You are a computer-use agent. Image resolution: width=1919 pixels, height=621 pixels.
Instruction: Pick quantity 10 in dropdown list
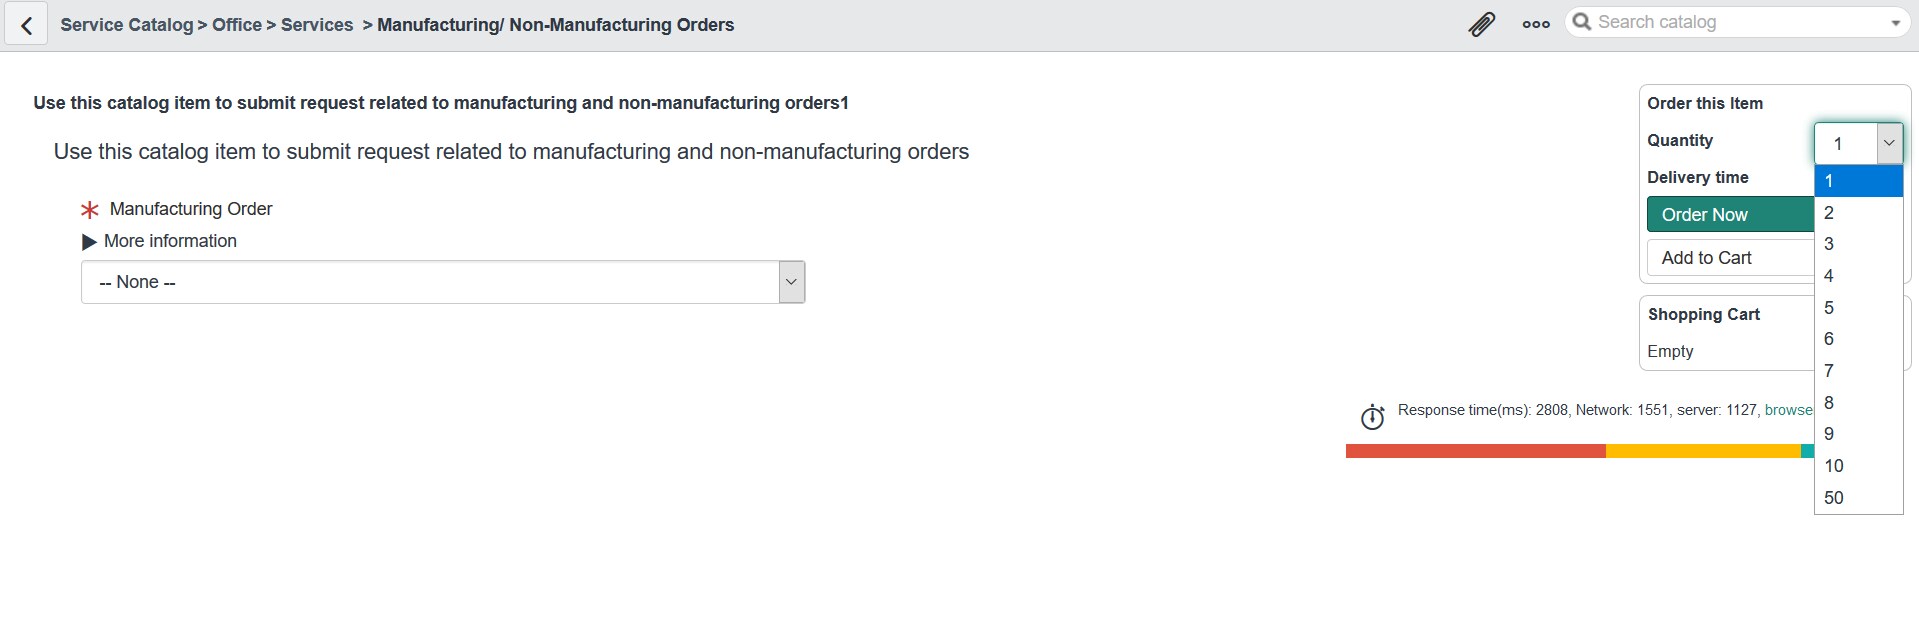point(1858,466)
